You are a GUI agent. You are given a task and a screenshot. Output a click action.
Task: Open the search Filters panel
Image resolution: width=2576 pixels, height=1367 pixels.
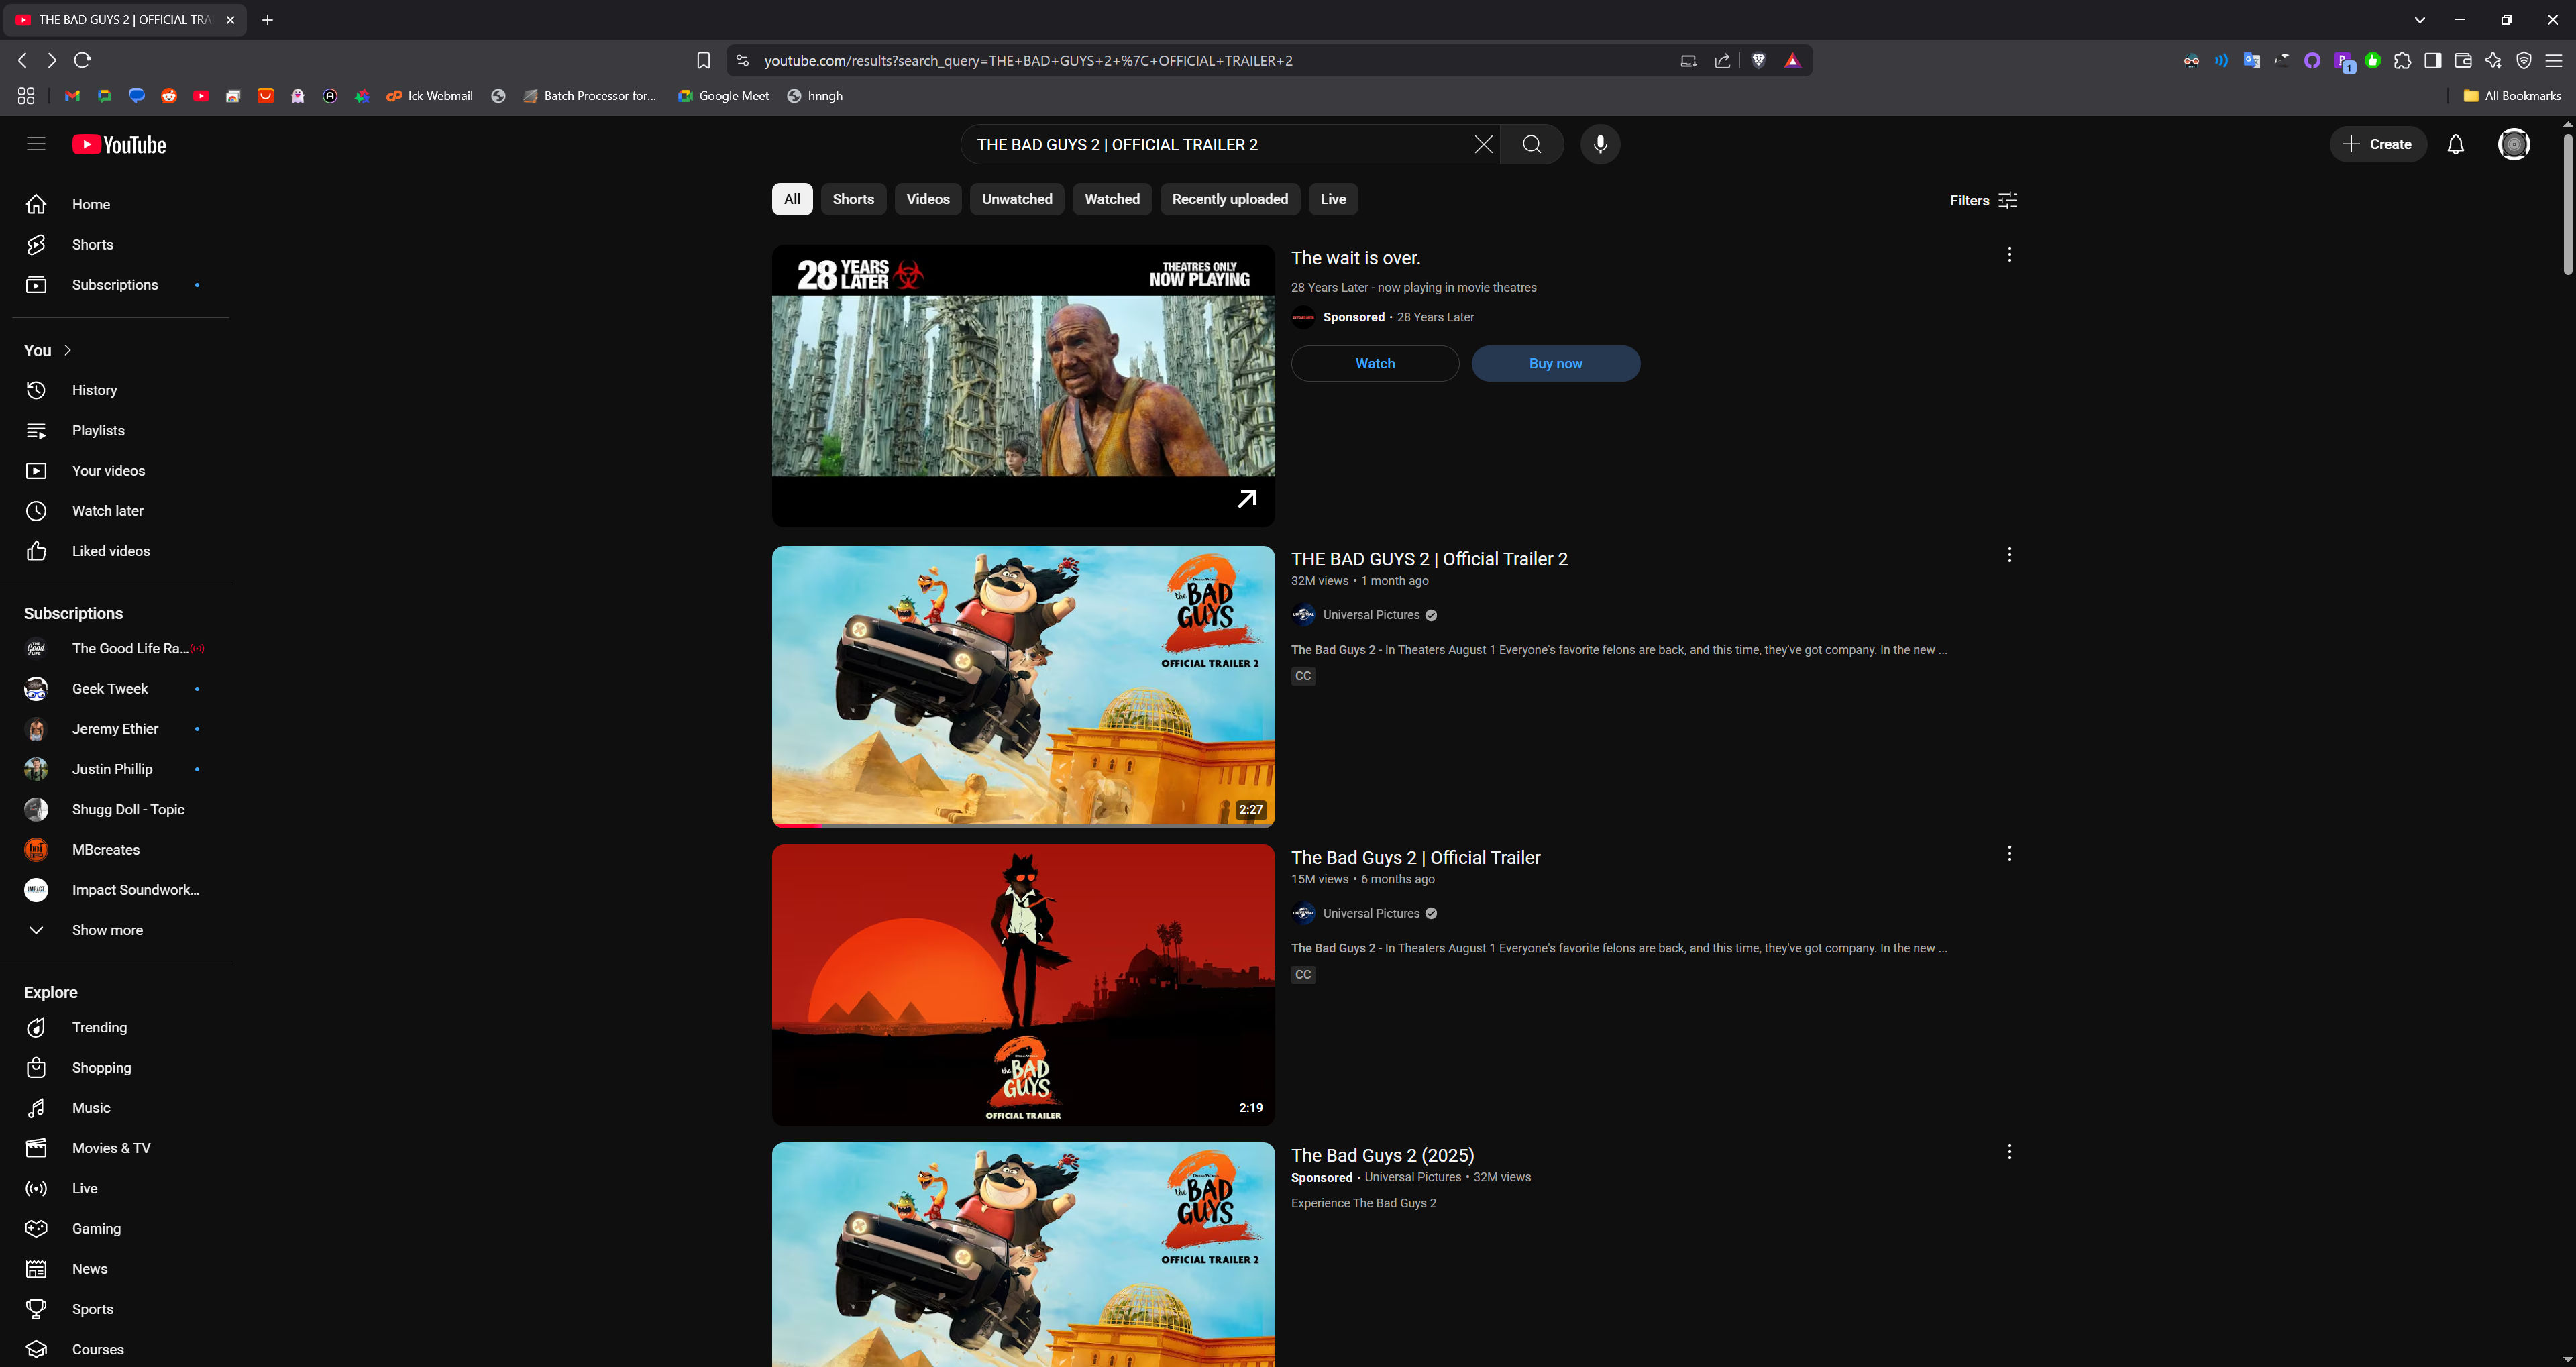pyautogui.click(x=1983, y=201)
